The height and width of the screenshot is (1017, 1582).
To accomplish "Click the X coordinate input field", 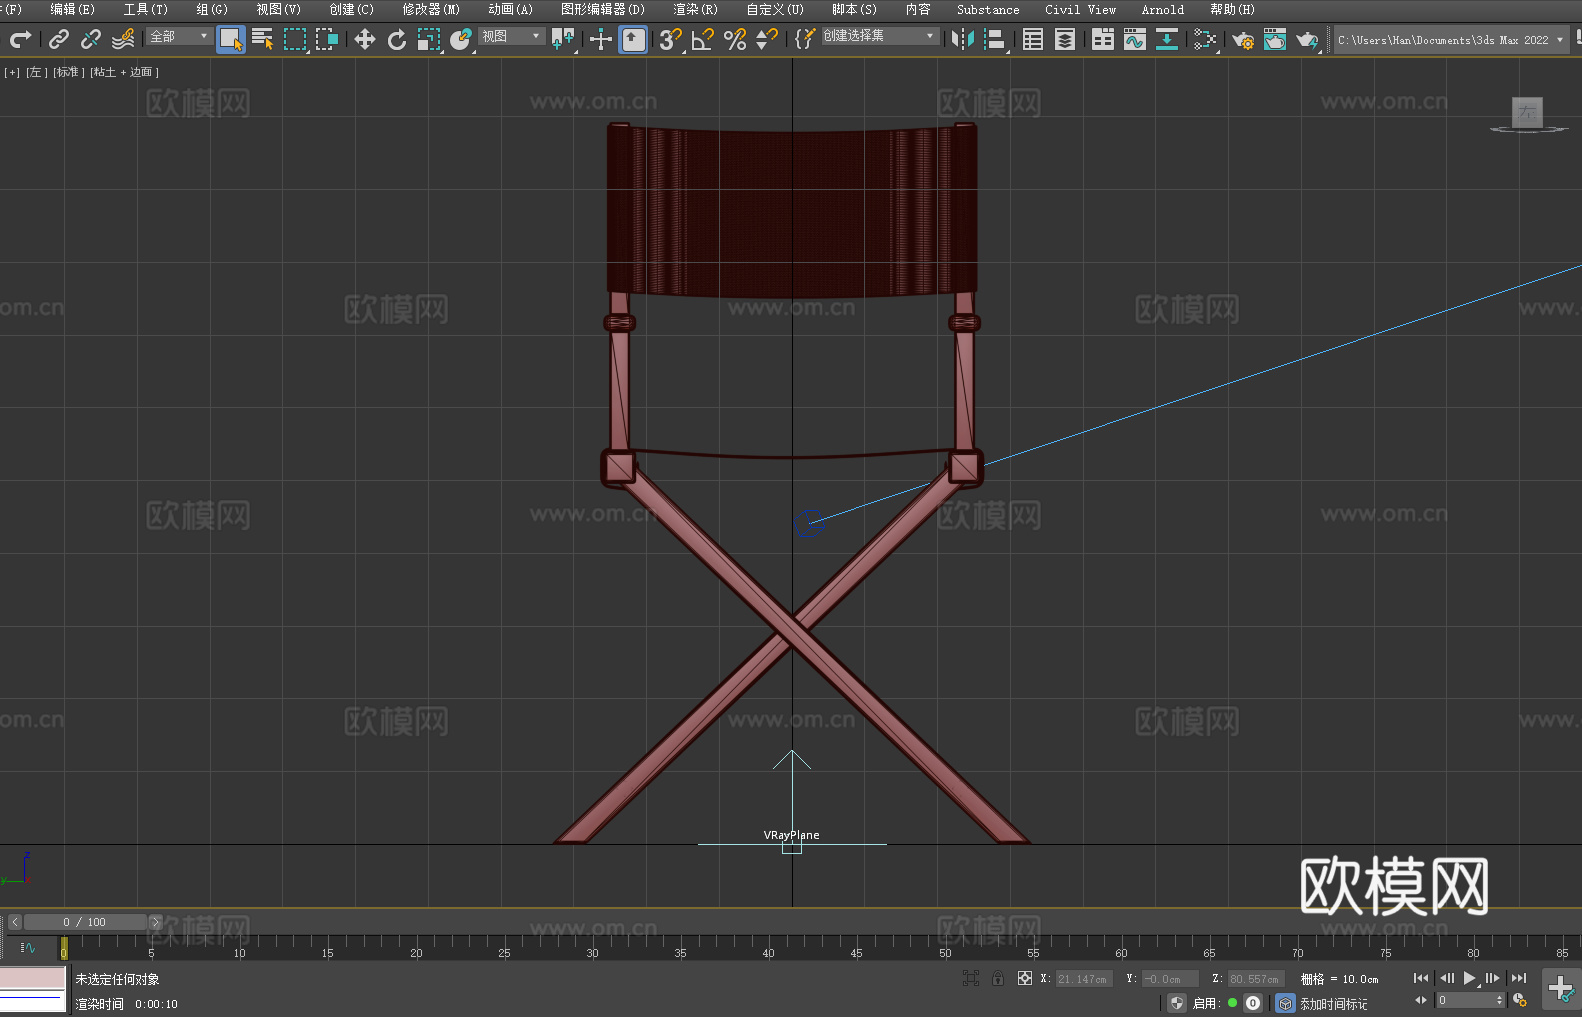I will [1084, 979].
